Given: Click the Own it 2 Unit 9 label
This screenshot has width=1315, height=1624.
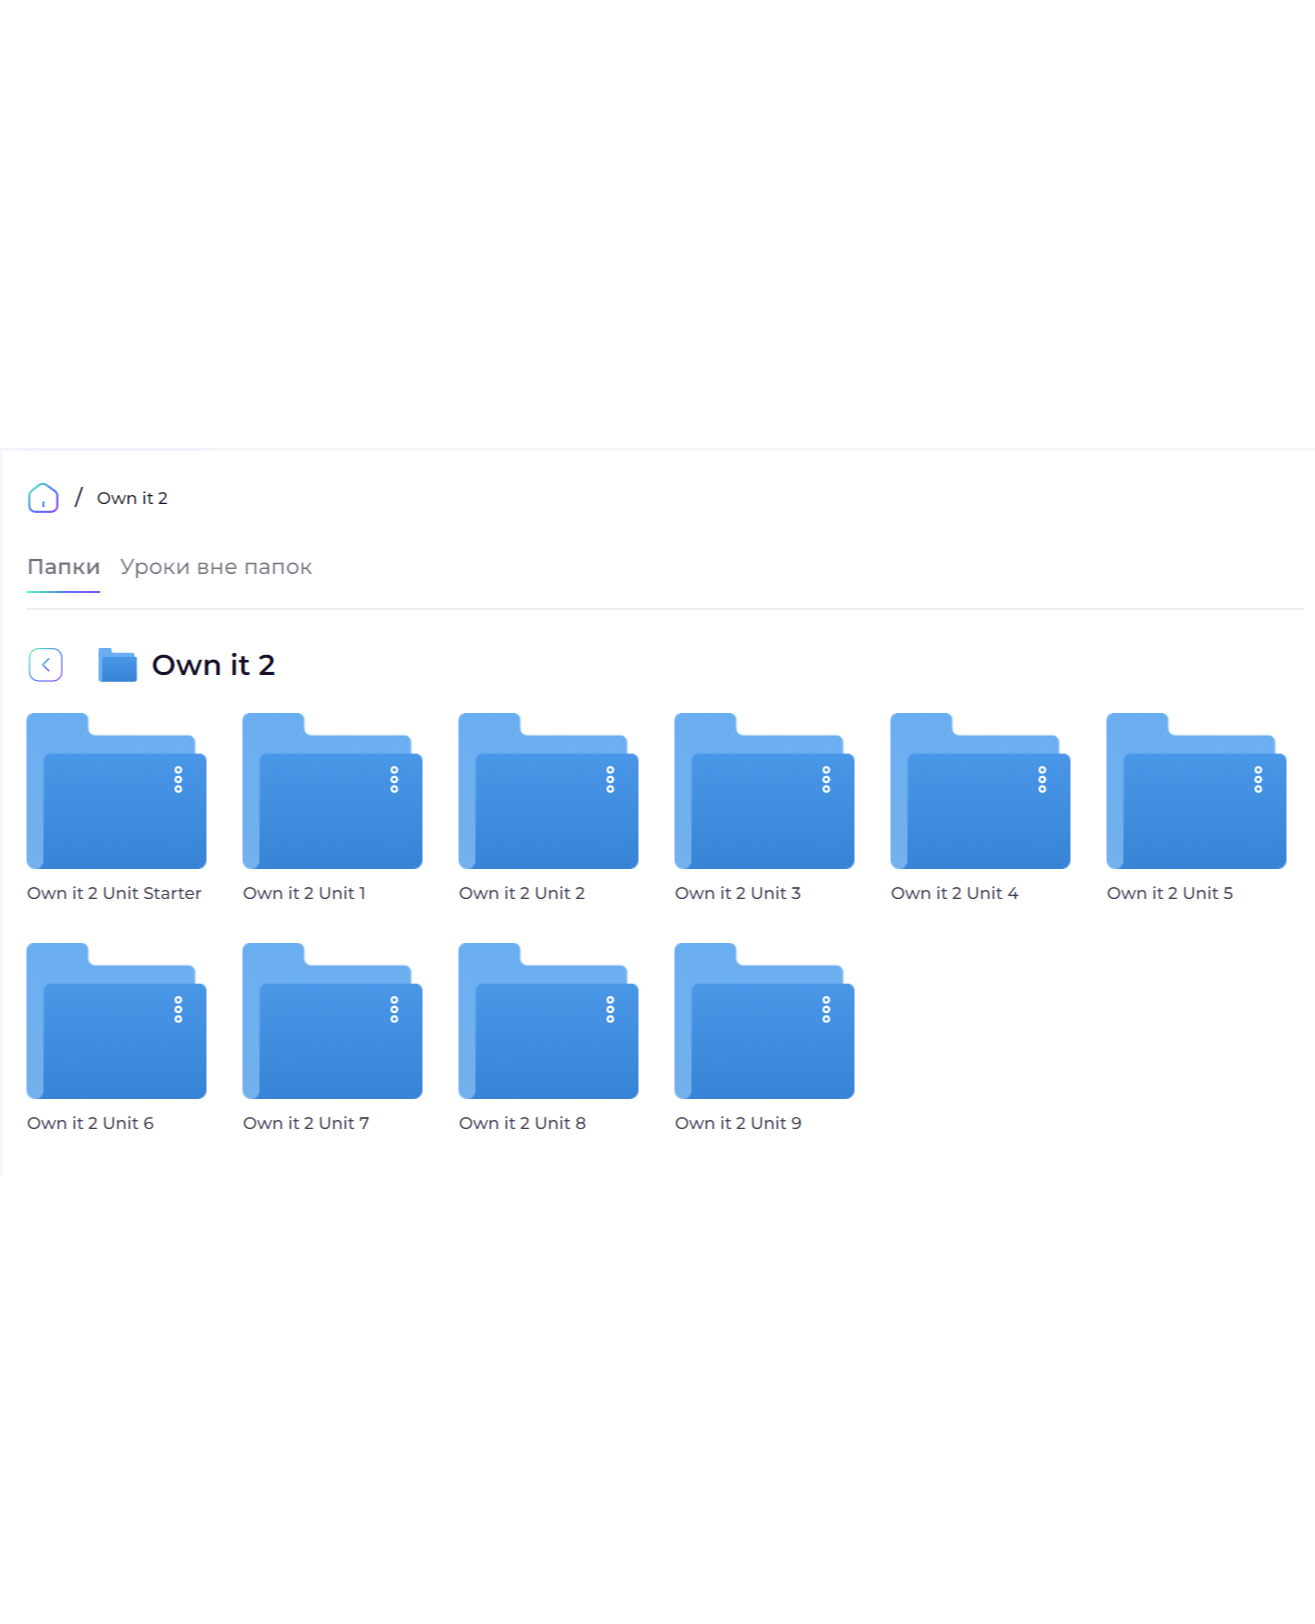Looking at the screenshot, I should pyautogui.click(x=738, y=1123).
